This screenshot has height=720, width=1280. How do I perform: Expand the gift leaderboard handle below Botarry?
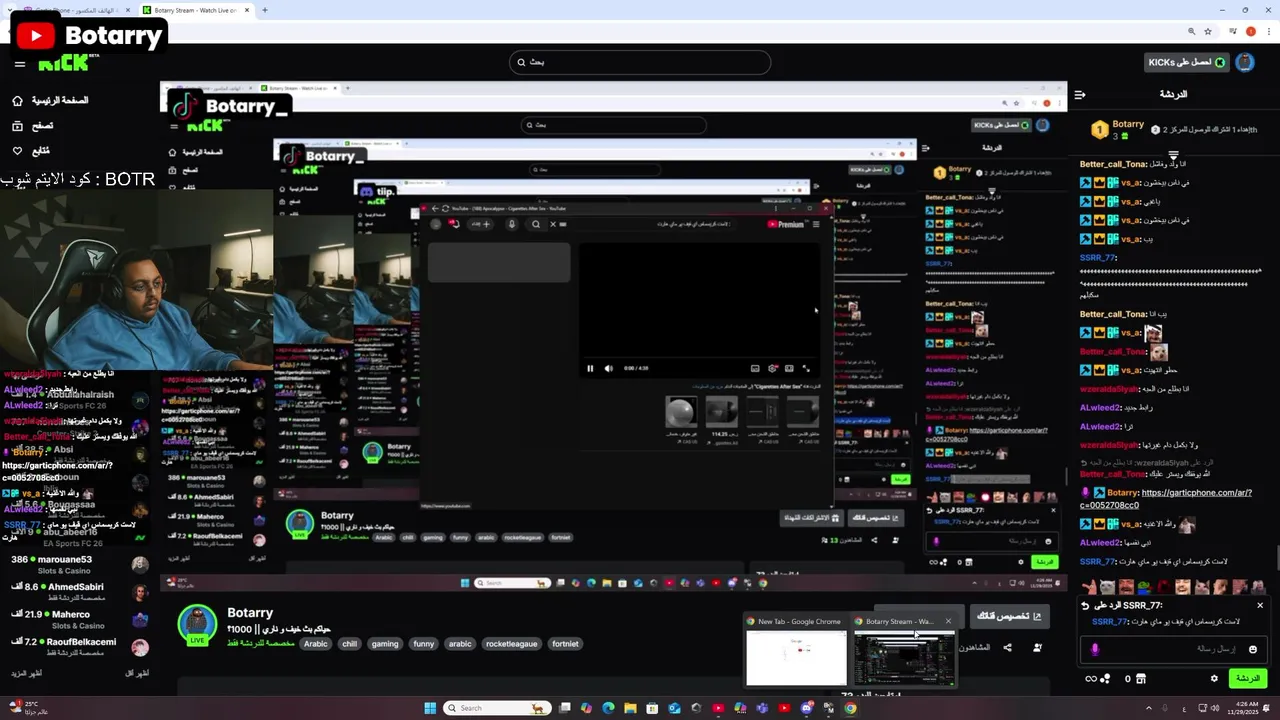(1173, 155)
